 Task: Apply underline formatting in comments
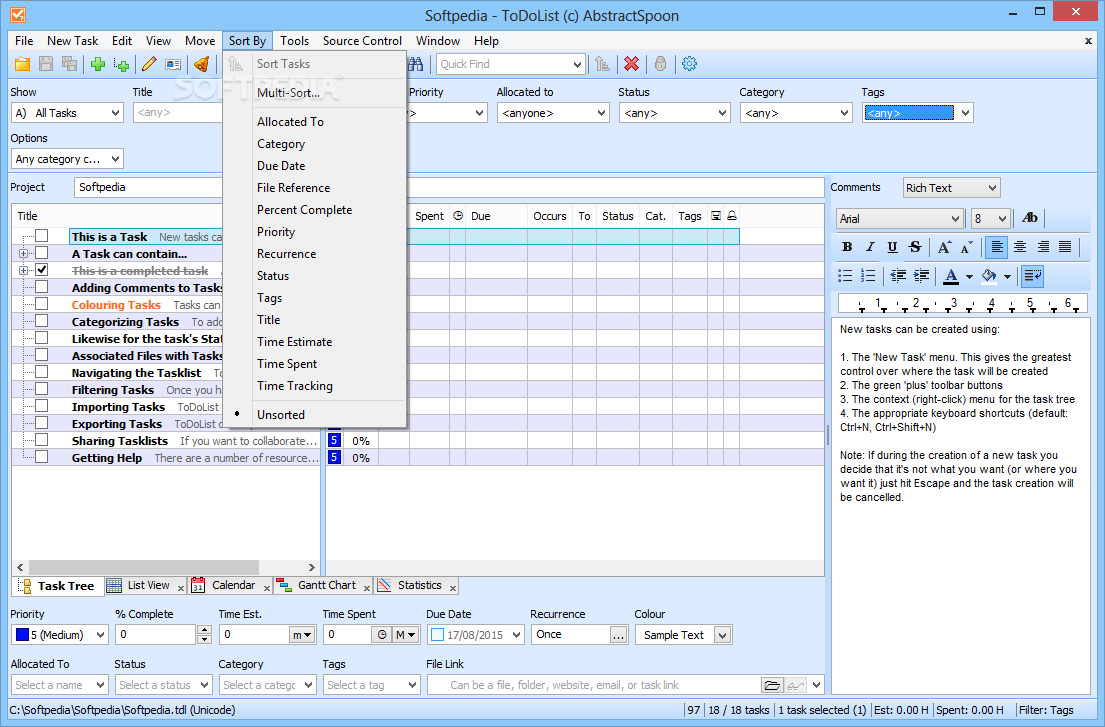tap(892, 247)
